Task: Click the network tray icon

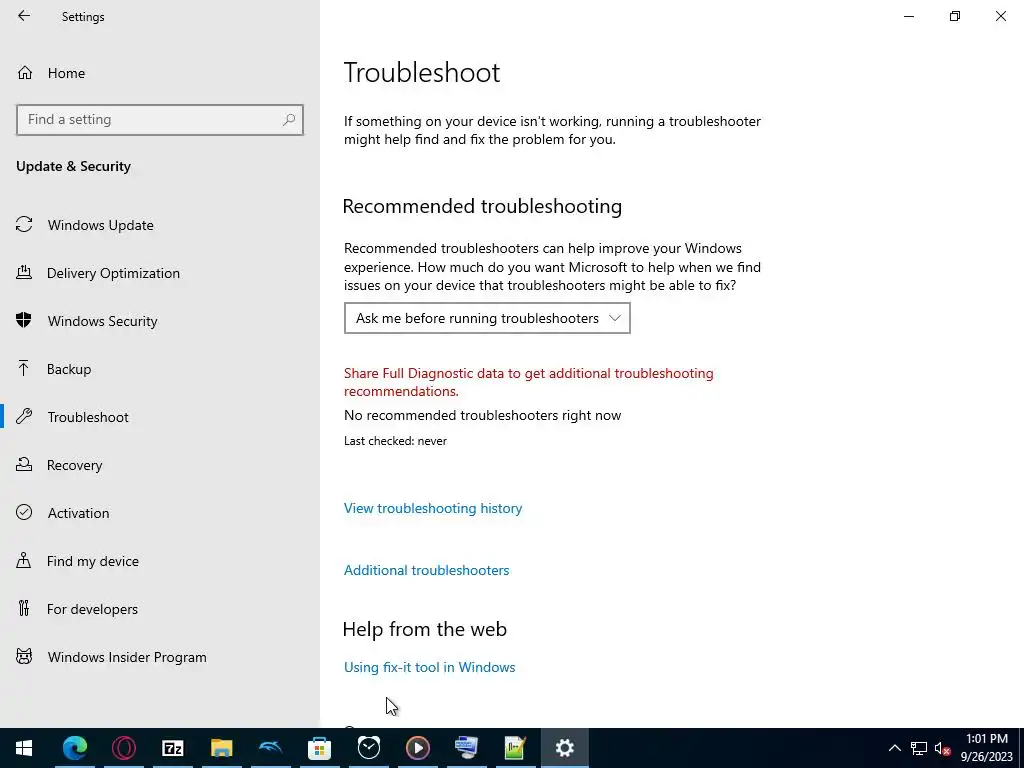Action: 919,748
